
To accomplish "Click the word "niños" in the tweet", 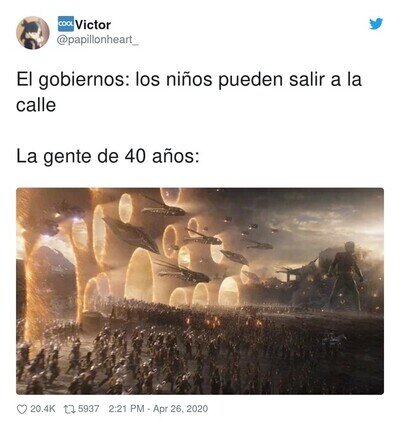I will 189,80.
